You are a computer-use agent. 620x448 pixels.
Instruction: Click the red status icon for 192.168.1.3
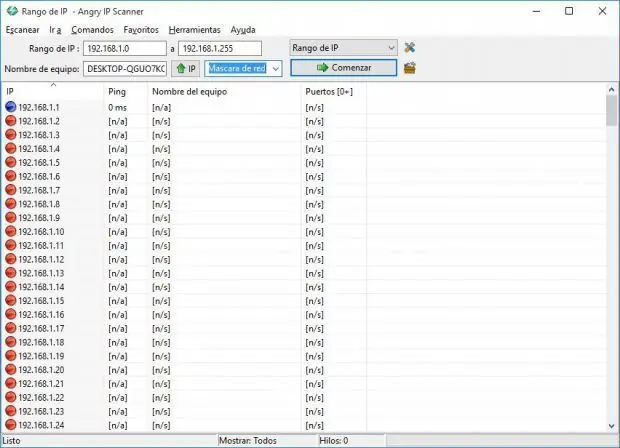point(11,135)
